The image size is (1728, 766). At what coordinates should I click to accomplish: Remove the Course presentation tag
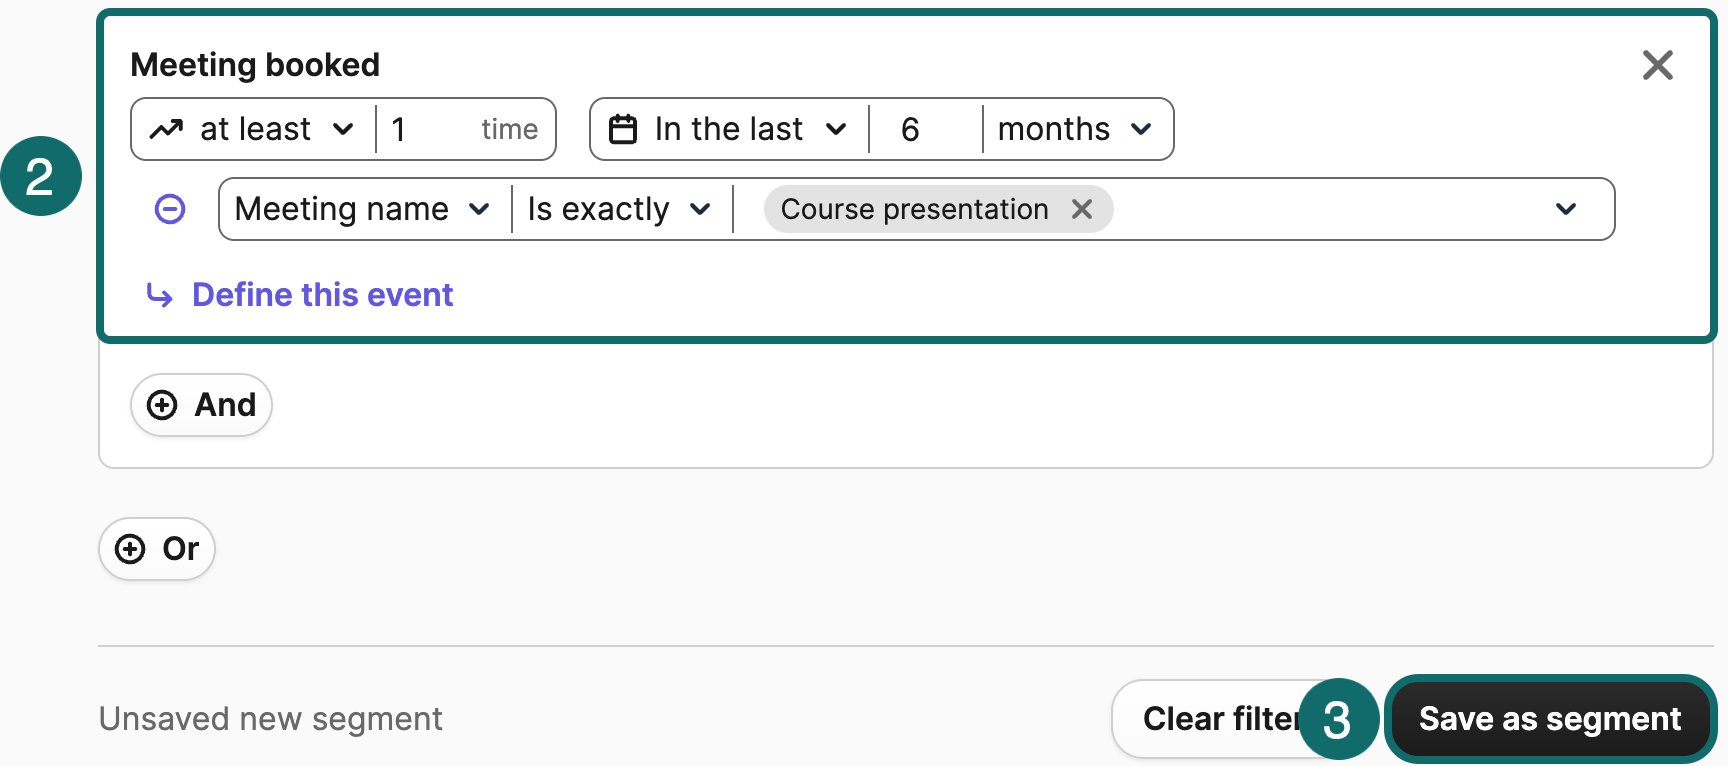tap(1082, 209)
